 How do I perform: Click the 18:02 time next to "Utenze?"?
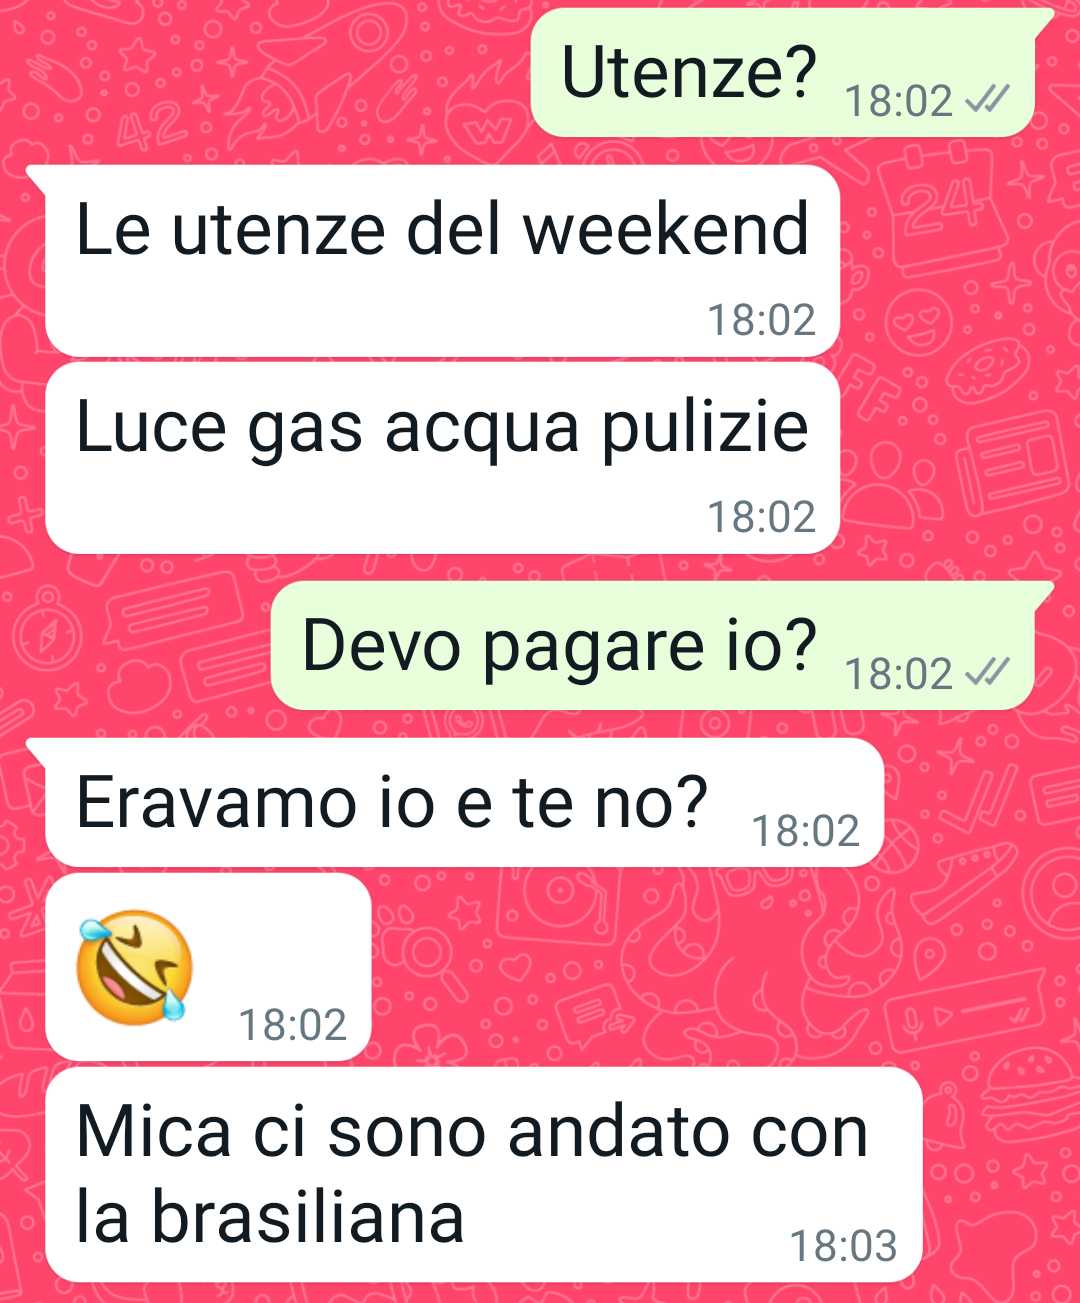tap(898, 101)
